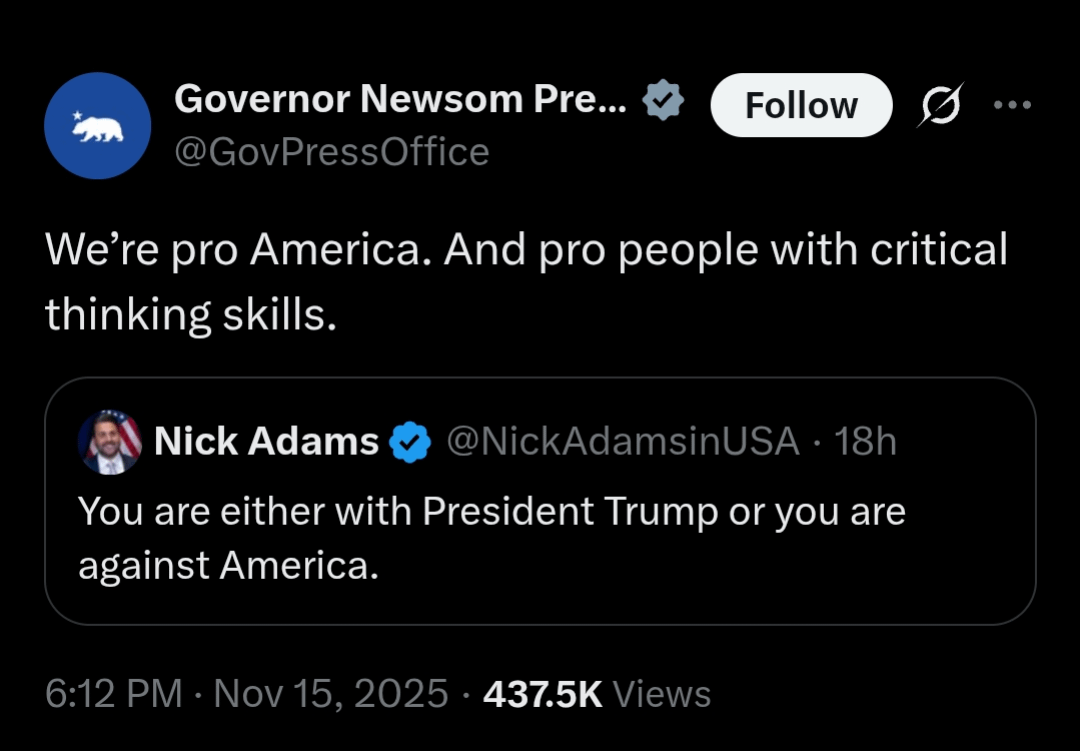
Task: Open Governor Newsom Press Office bear avatar
Action: pyautogui.click(x=97, y=125)
